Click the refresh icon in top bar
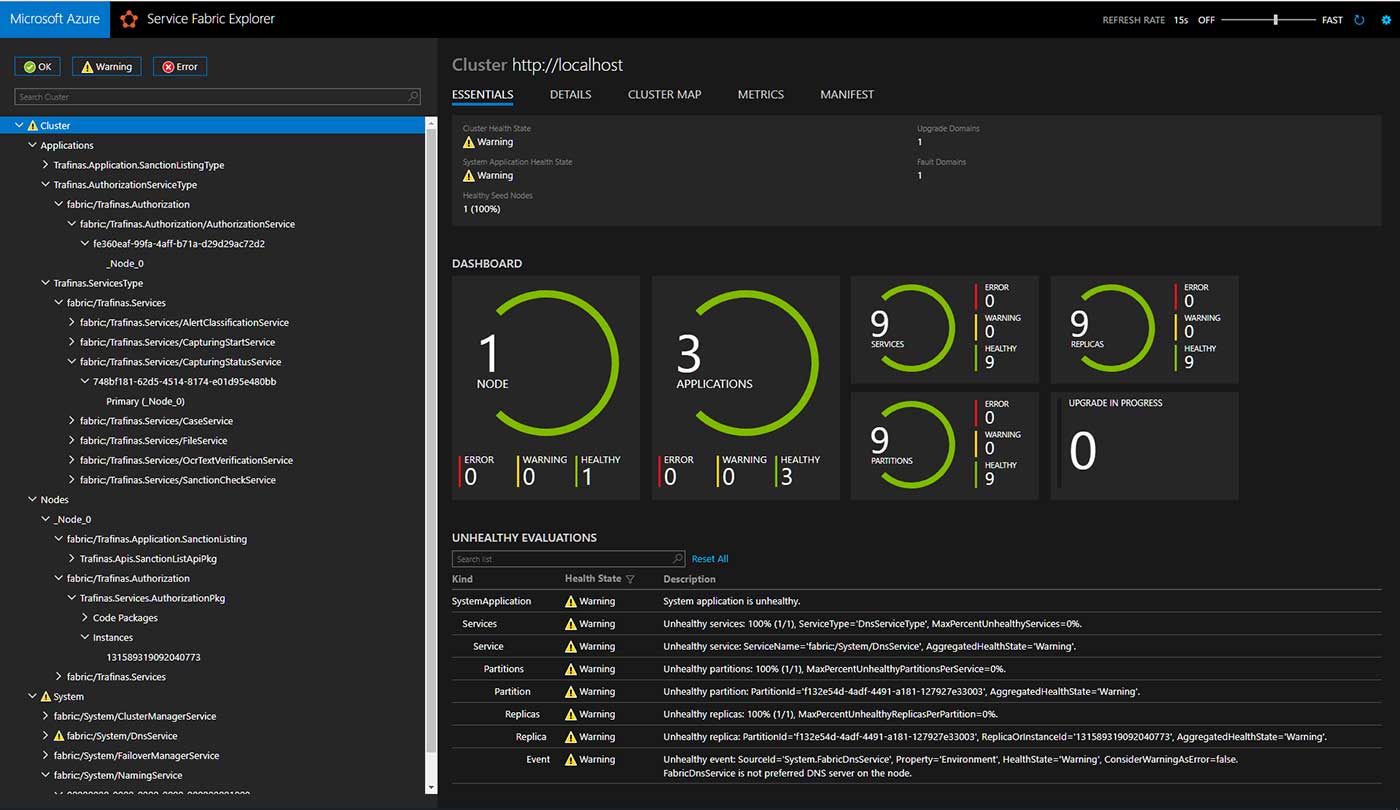The image size is (1400, 810). [1359, 20]
